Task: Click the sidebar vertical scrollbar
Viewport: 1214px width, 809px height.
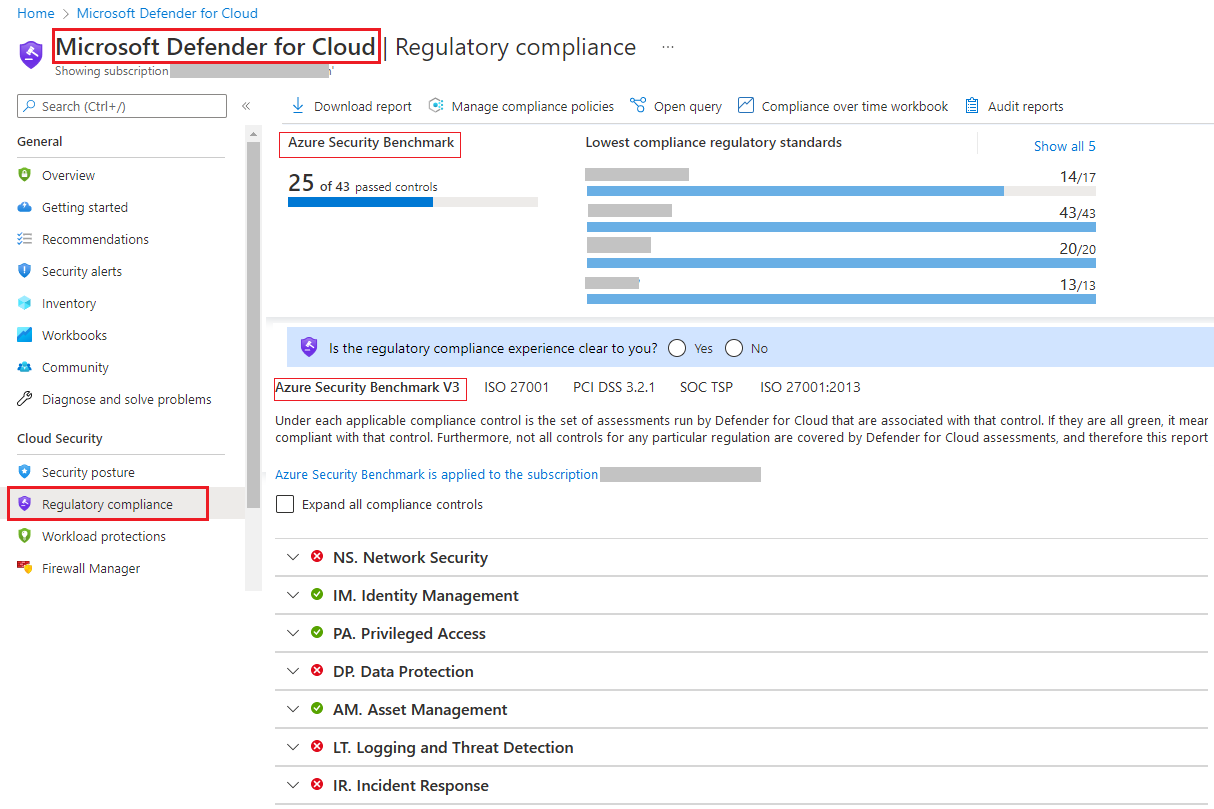Action: [x=253, y=325]
